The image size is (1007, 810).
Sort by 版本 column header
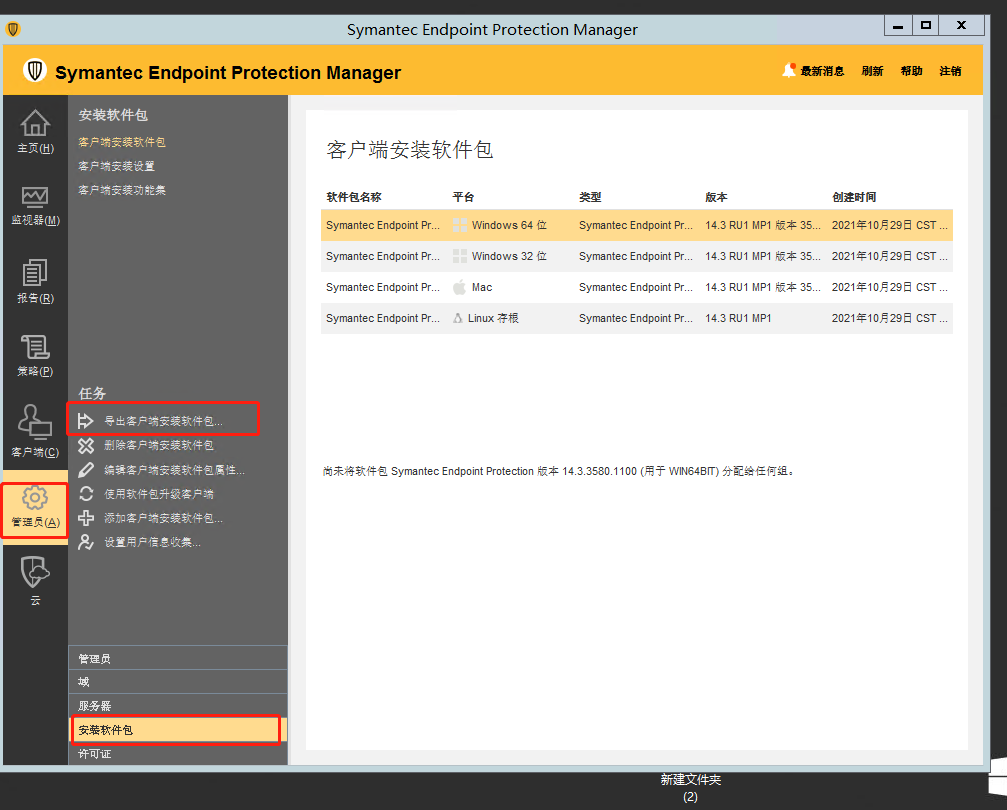pos(716,197)
